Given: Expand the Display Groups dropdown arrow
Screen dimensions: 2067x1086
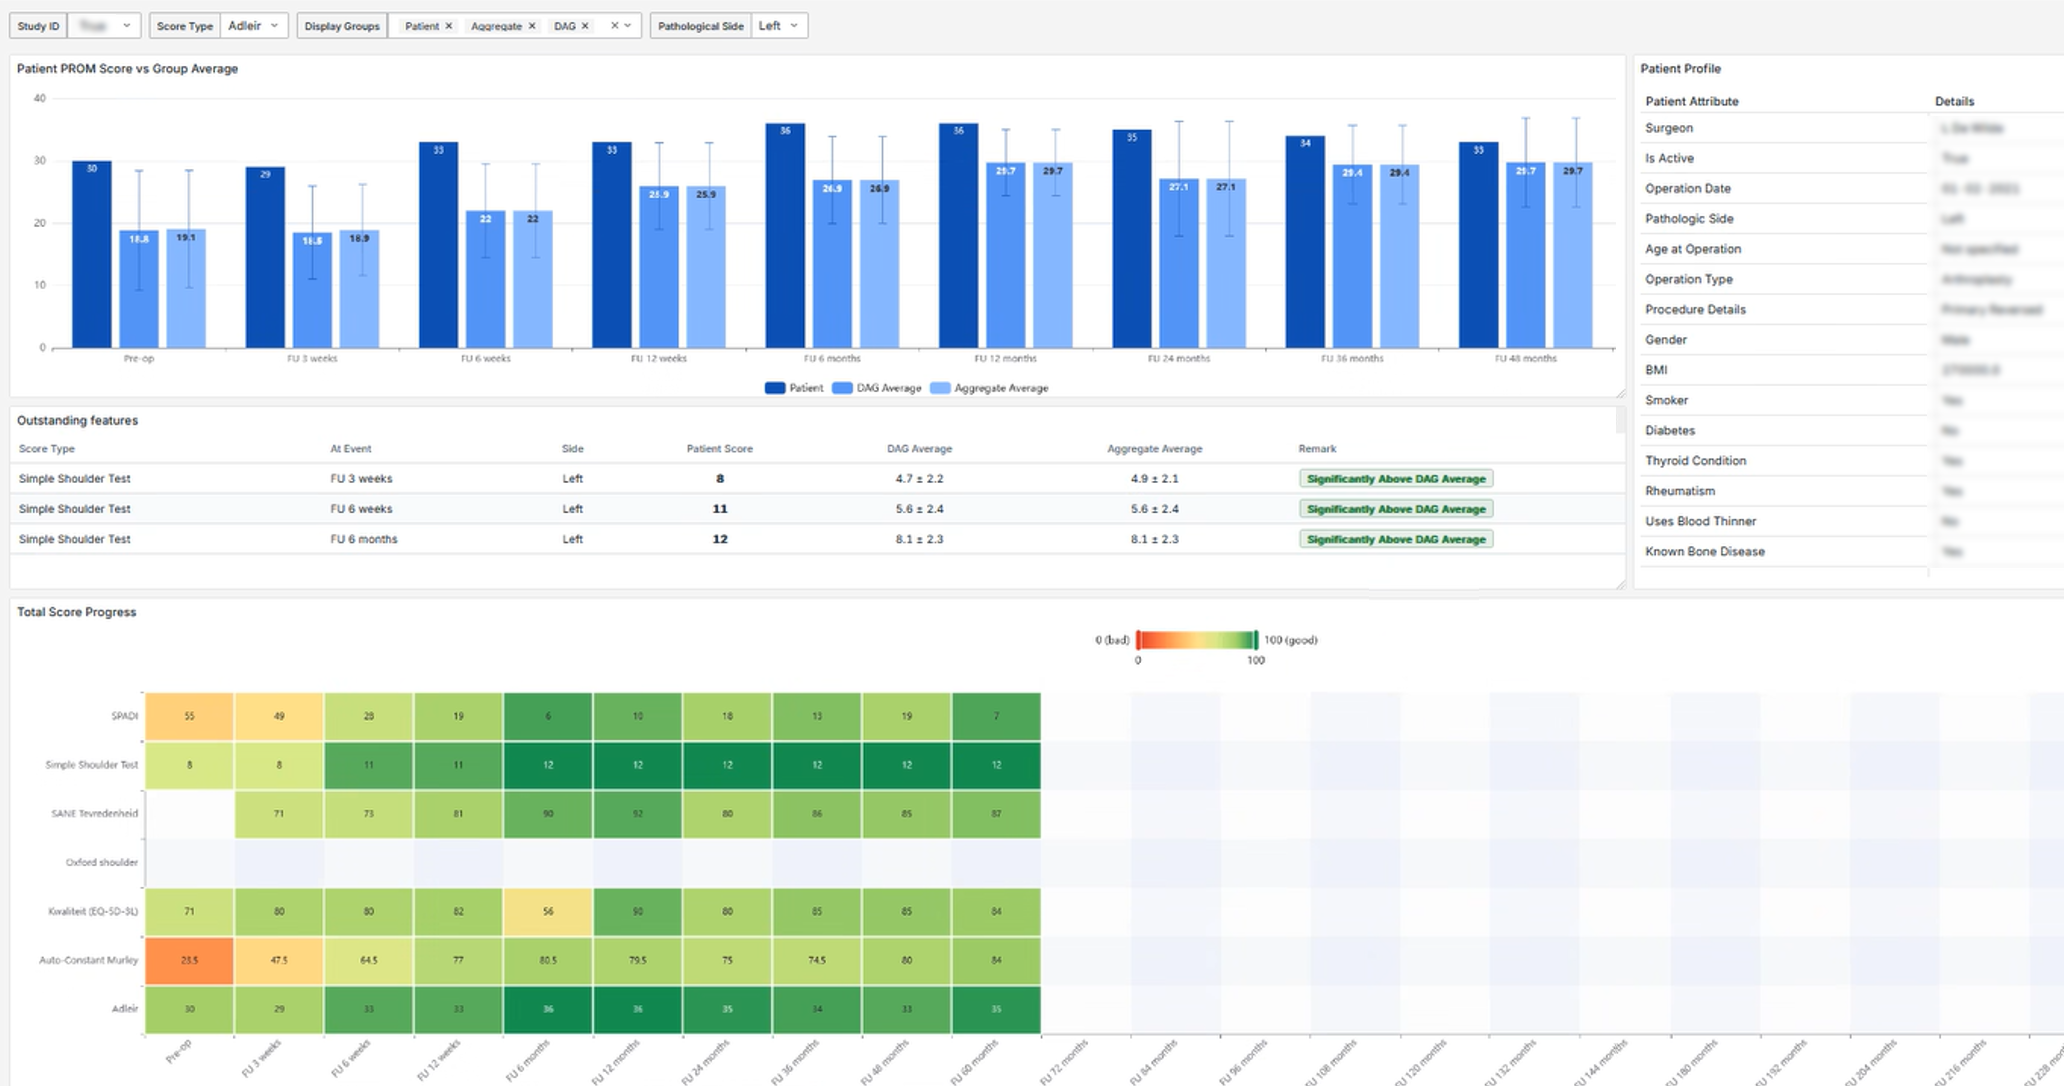Looking at the screenshot, I should point(628,26).
